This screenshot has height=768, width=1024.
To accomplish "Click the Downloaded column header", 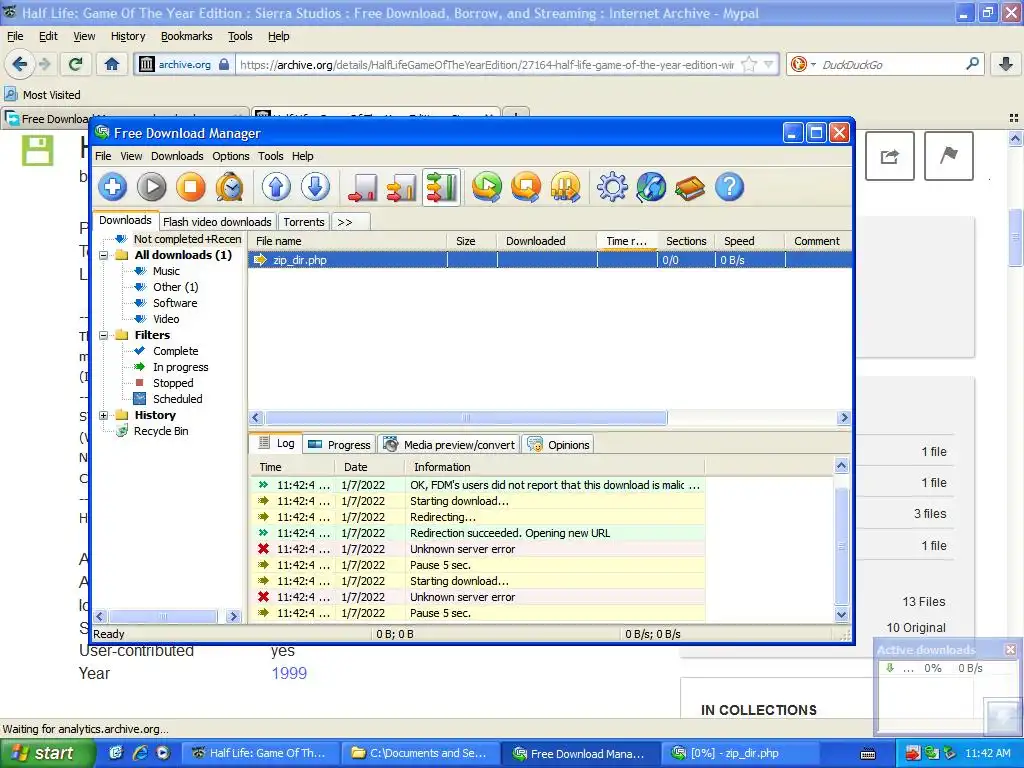I will pos(547,241).
